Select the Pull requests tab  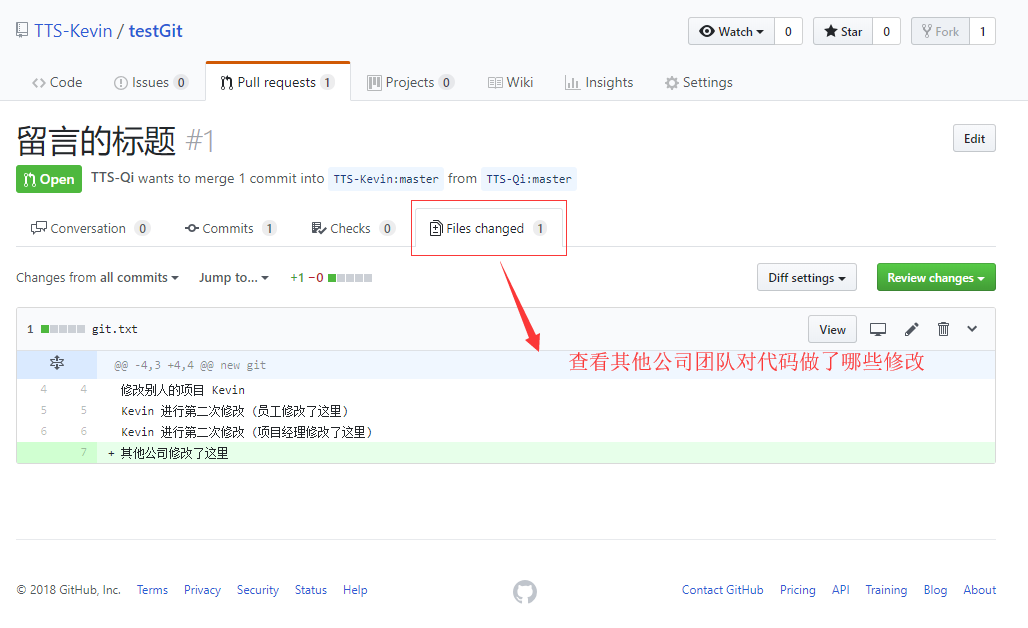[x=278, y=83]
